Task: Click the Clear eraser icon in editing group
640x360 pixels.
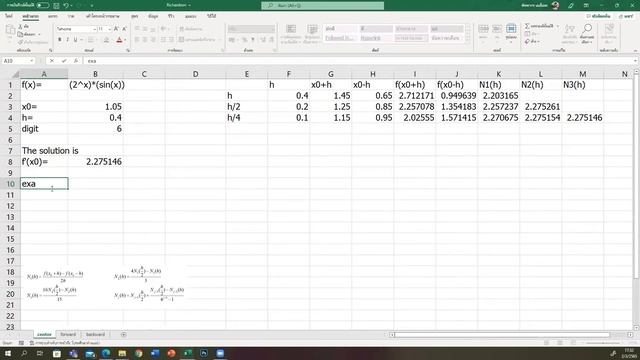Action: click(527, 41)
